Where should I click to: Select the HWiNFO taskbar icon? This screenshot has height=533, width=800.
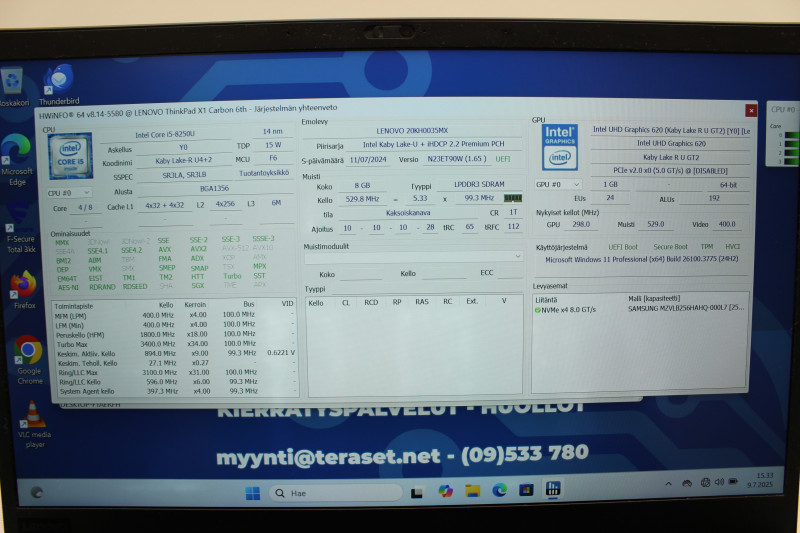553,489
